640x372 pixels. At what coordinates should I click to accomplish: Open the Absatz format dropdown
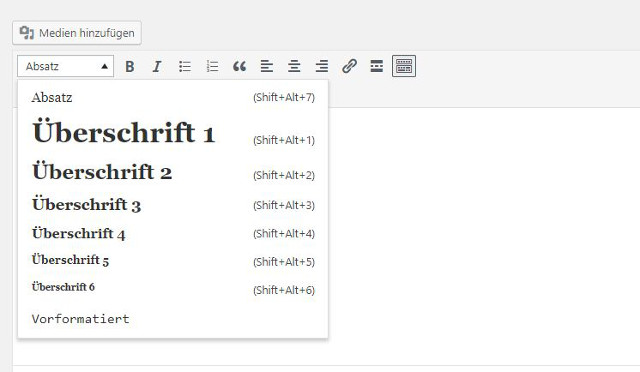(x=65, y=66)
